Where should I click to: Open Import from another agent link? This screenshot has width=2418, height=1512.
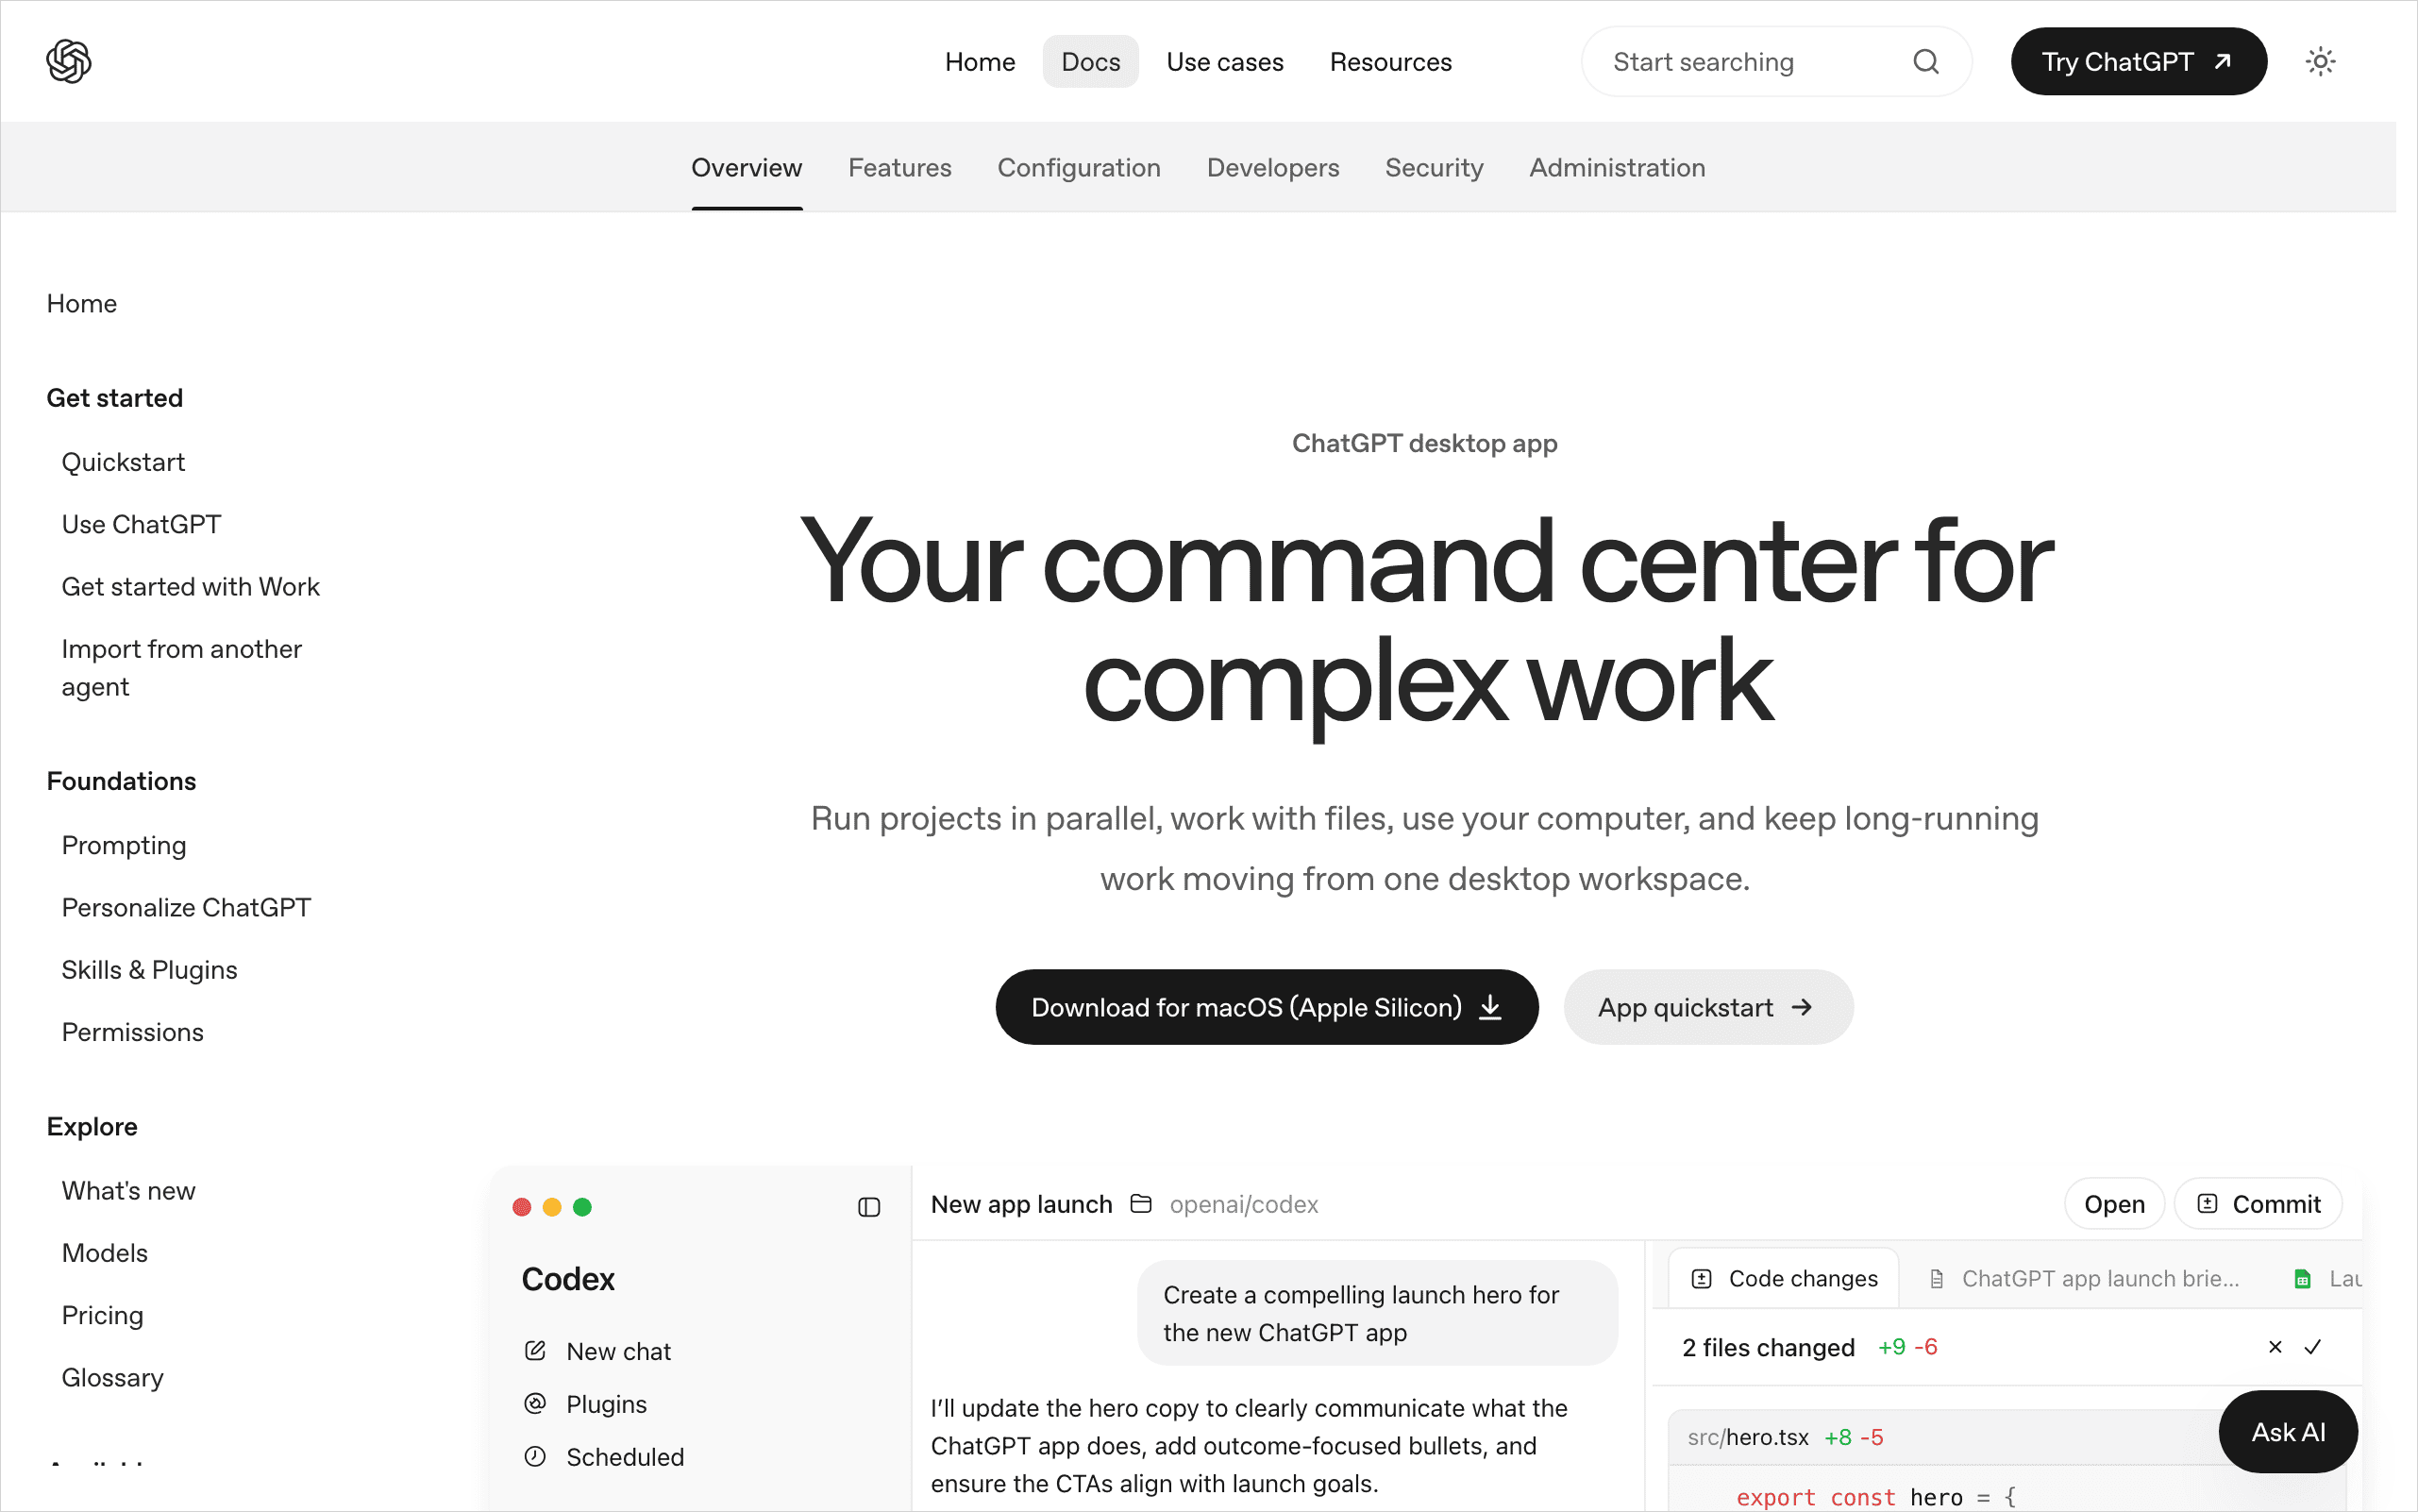(181, 668)
